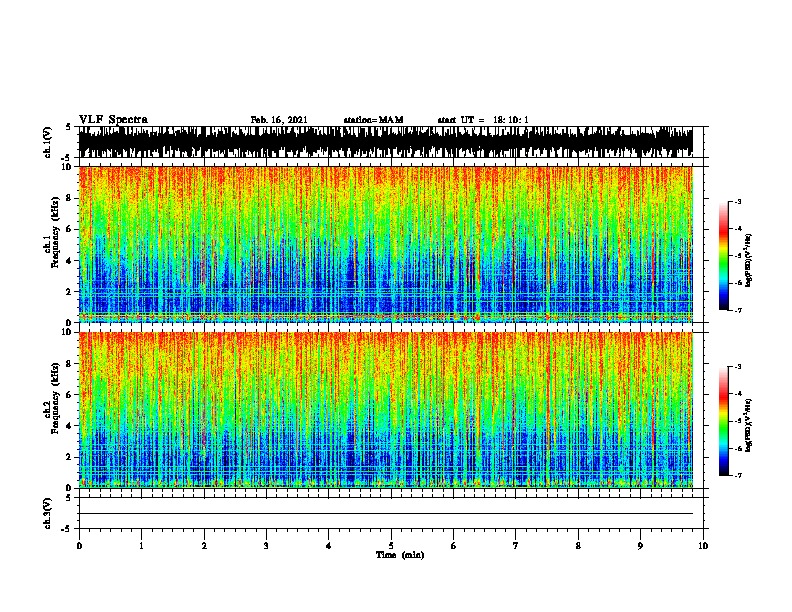Click the '4' time axis tick label
Viewport: 792px width, 612px height.
pos(329,545)
